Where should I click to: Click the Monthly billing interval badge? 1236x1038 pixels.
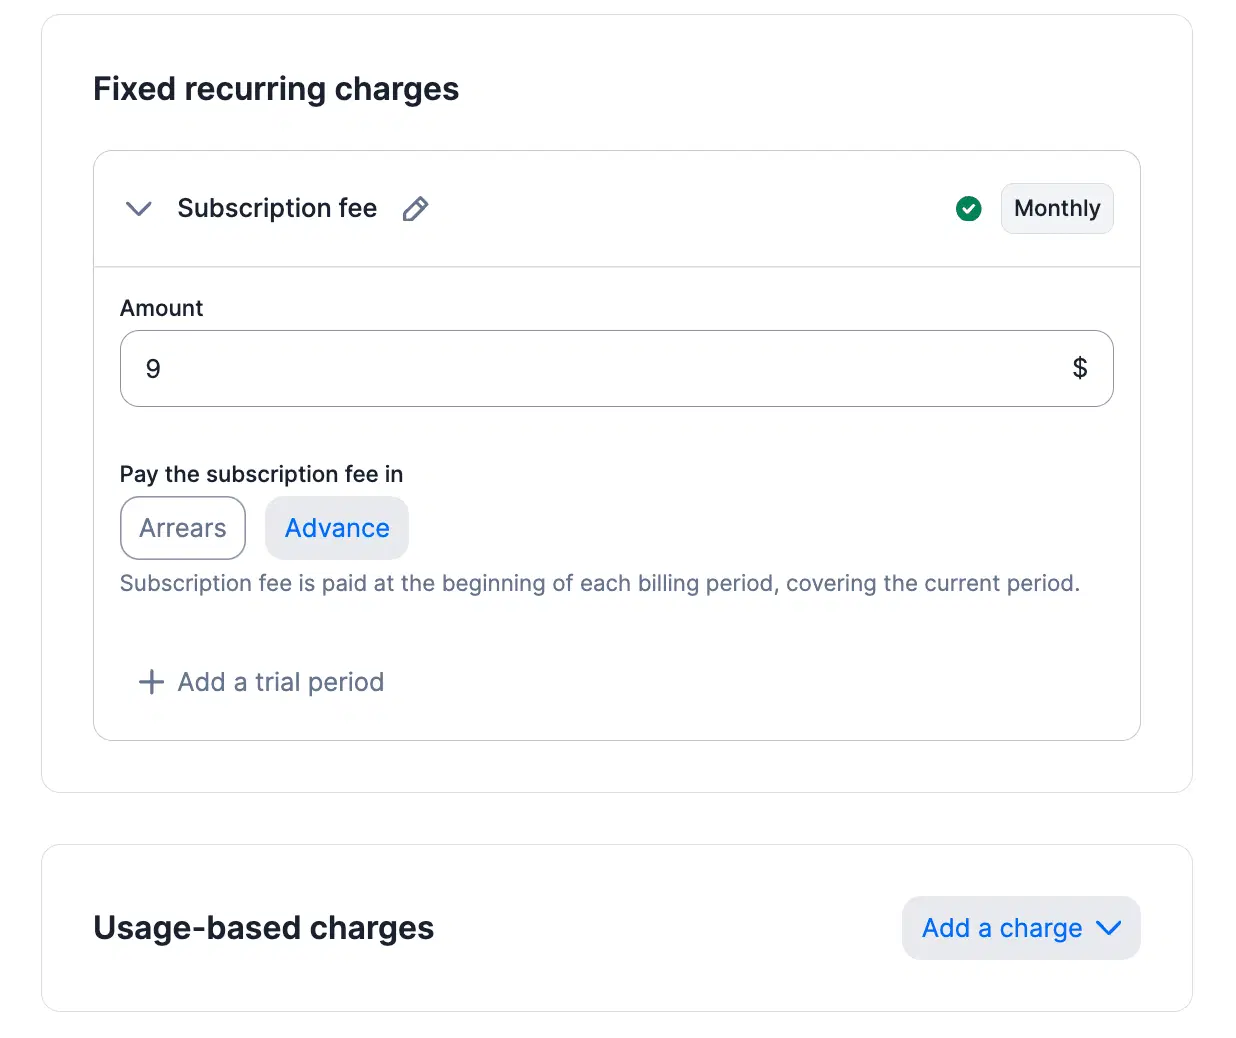(x=1056, y=209)
